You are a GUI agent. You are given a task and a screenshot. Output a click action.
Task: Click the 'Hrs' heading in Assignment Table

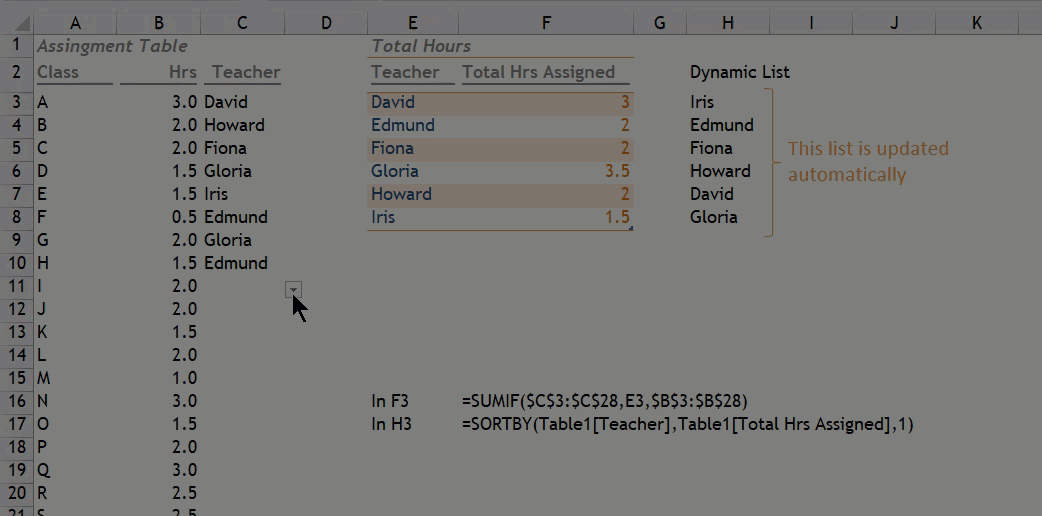182,72
